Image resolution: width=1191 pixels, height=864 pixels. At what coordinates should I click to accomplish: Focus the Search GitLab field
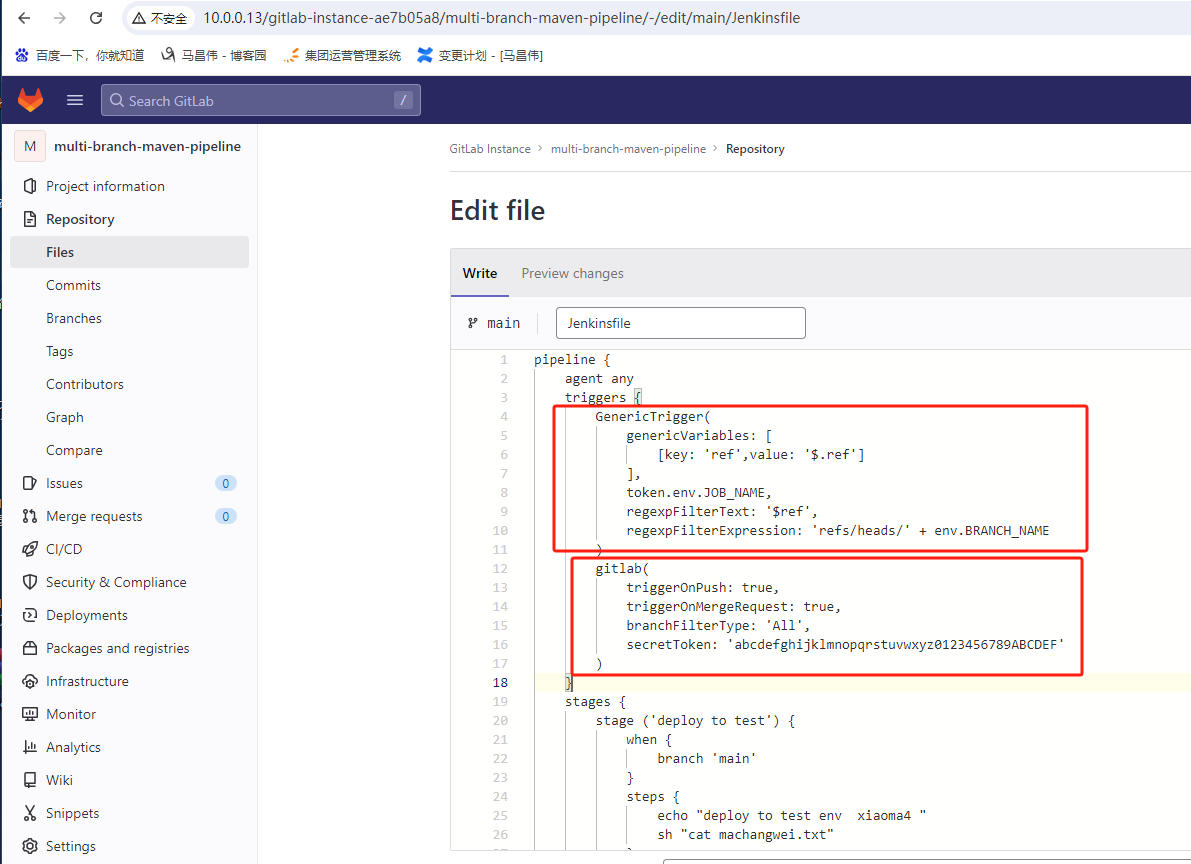point(261,100)
